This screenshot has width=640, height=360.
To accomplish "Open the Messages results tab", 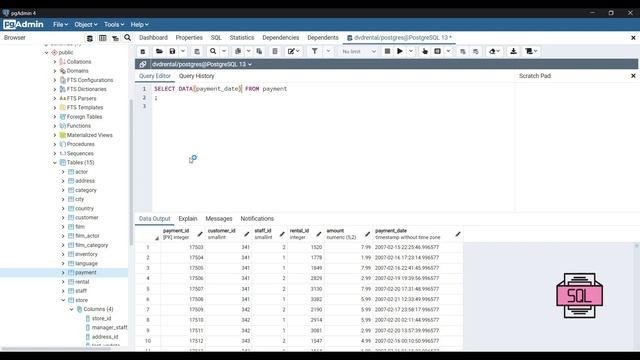I will (219, 219).
